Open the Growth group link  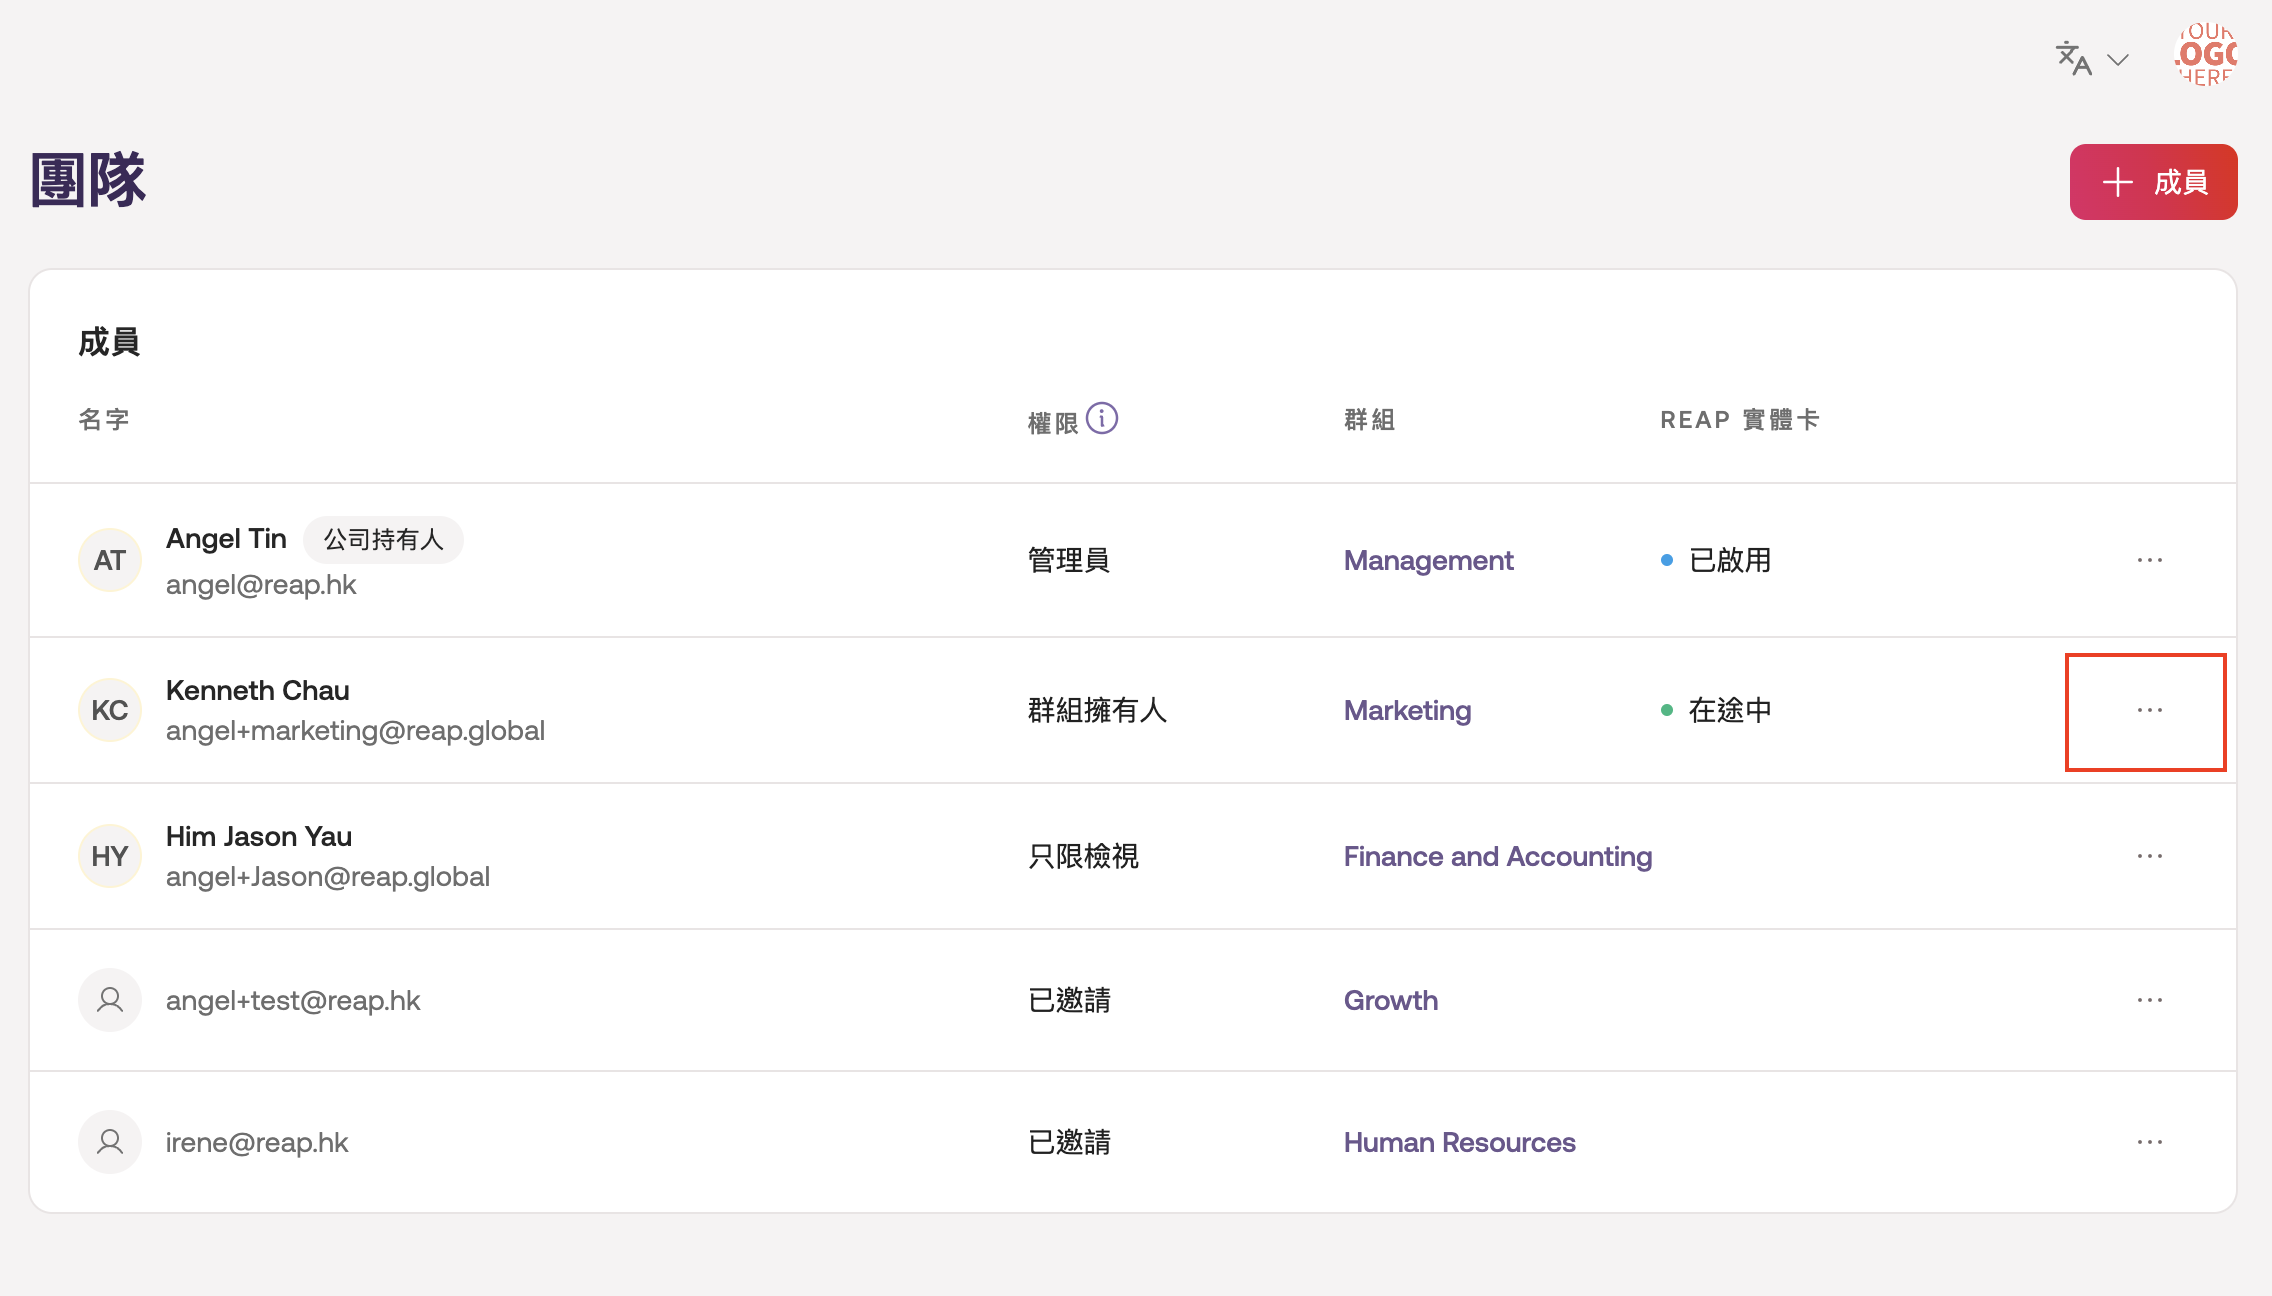pos(1390,1000)
